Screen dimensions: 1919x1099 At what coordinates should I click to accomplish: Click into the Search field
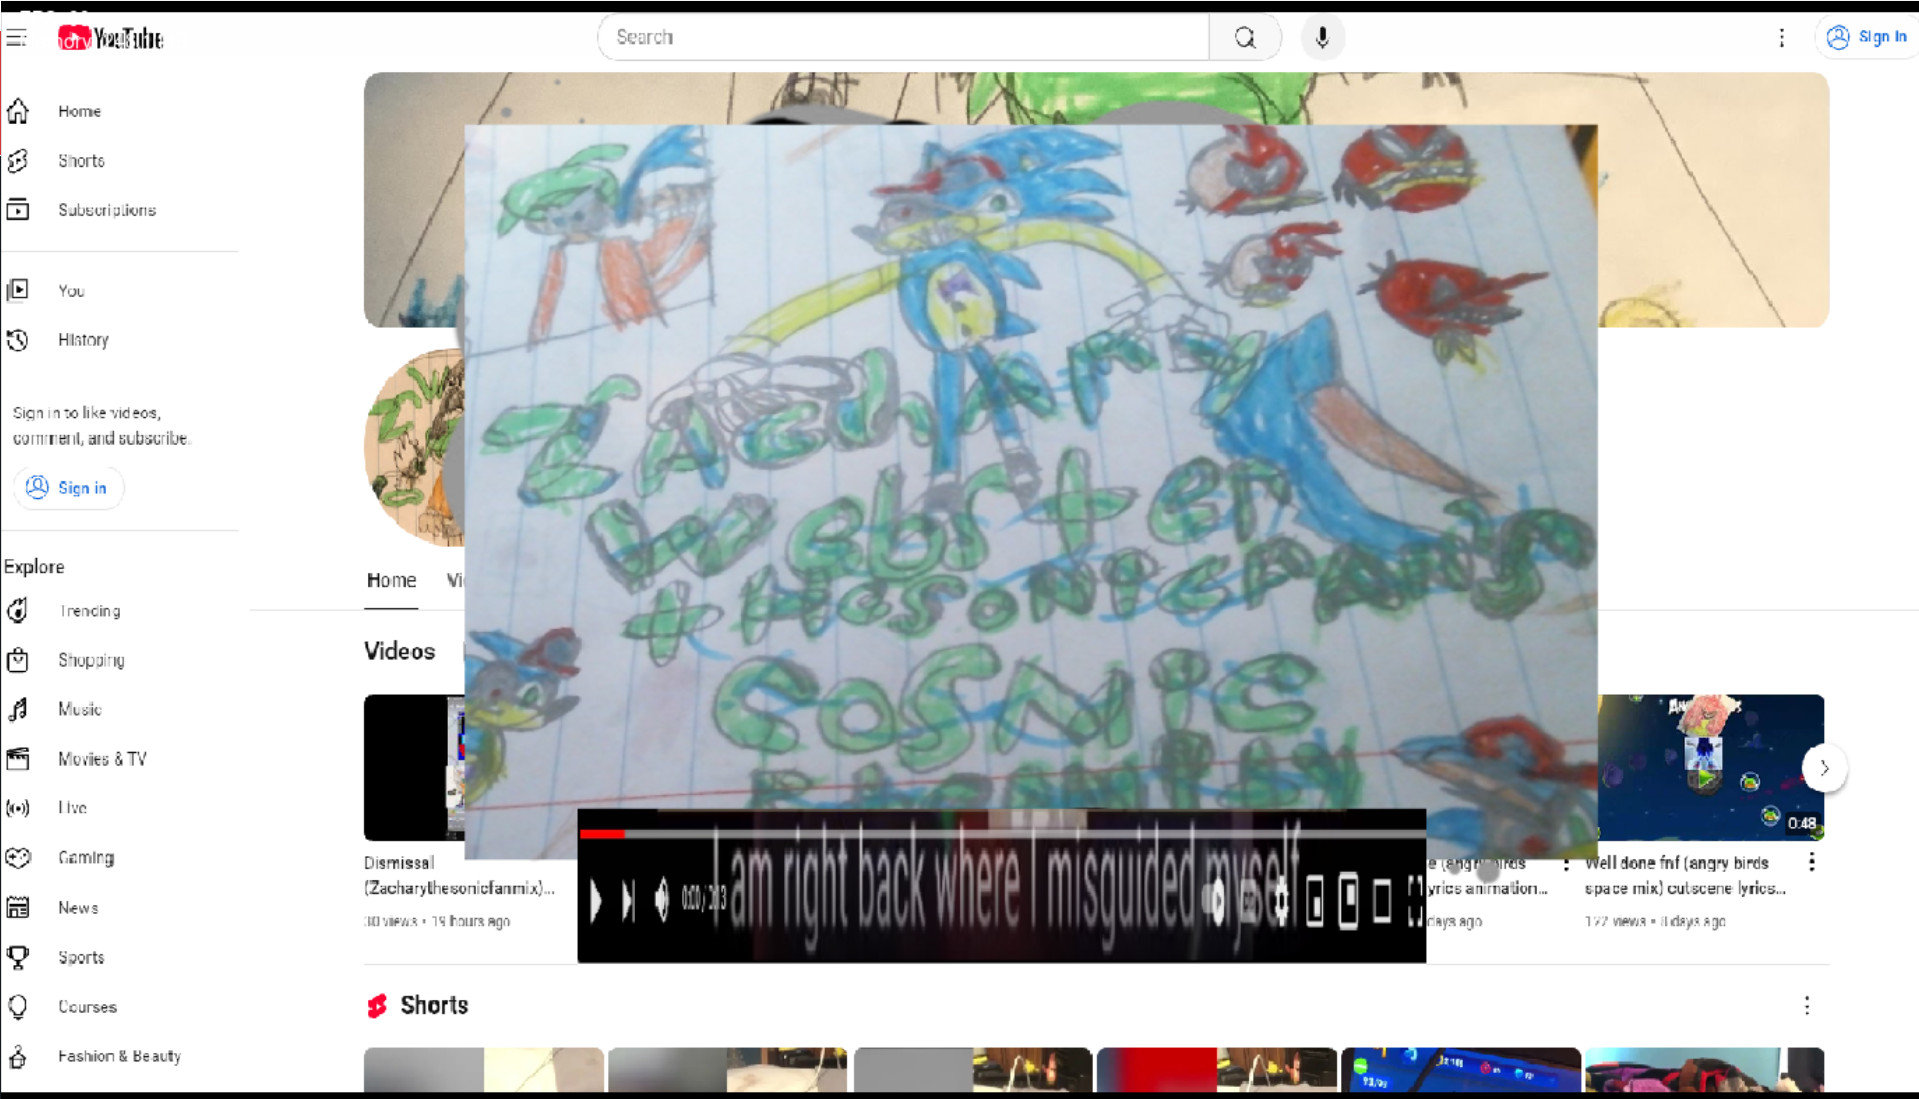pyautogui.click(x=903, y=37)
